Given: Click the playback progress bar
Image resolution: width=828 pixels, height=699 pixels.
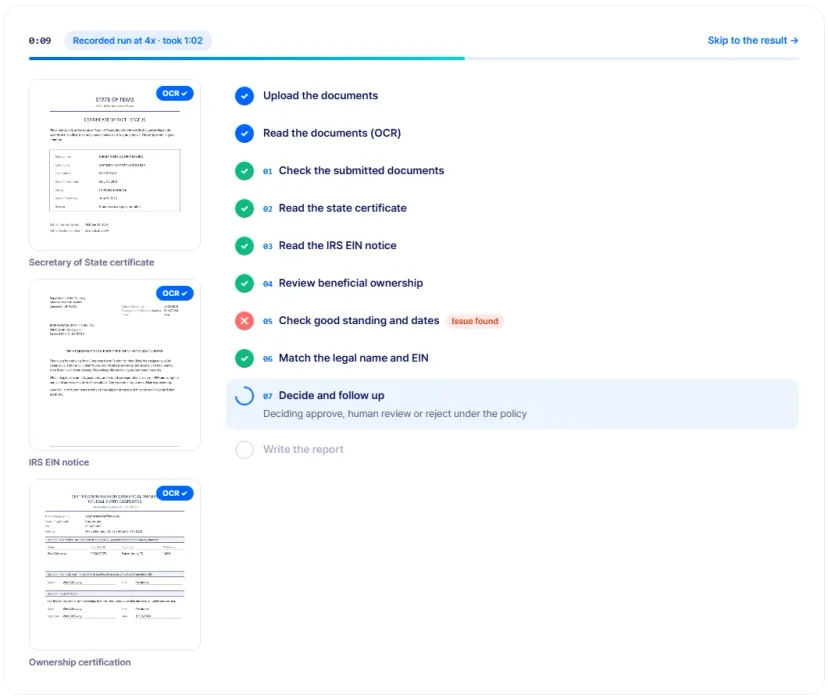Looking at the screenshot, I should [413, 59].
